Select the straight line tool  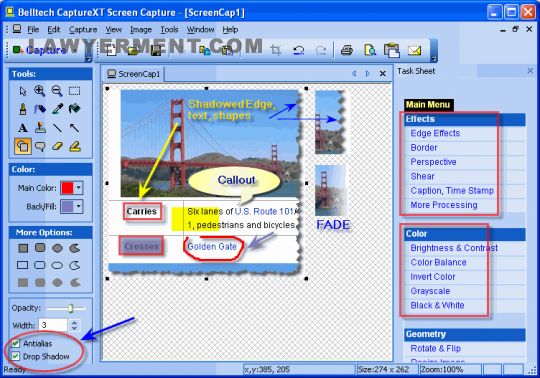coord(57,128)
